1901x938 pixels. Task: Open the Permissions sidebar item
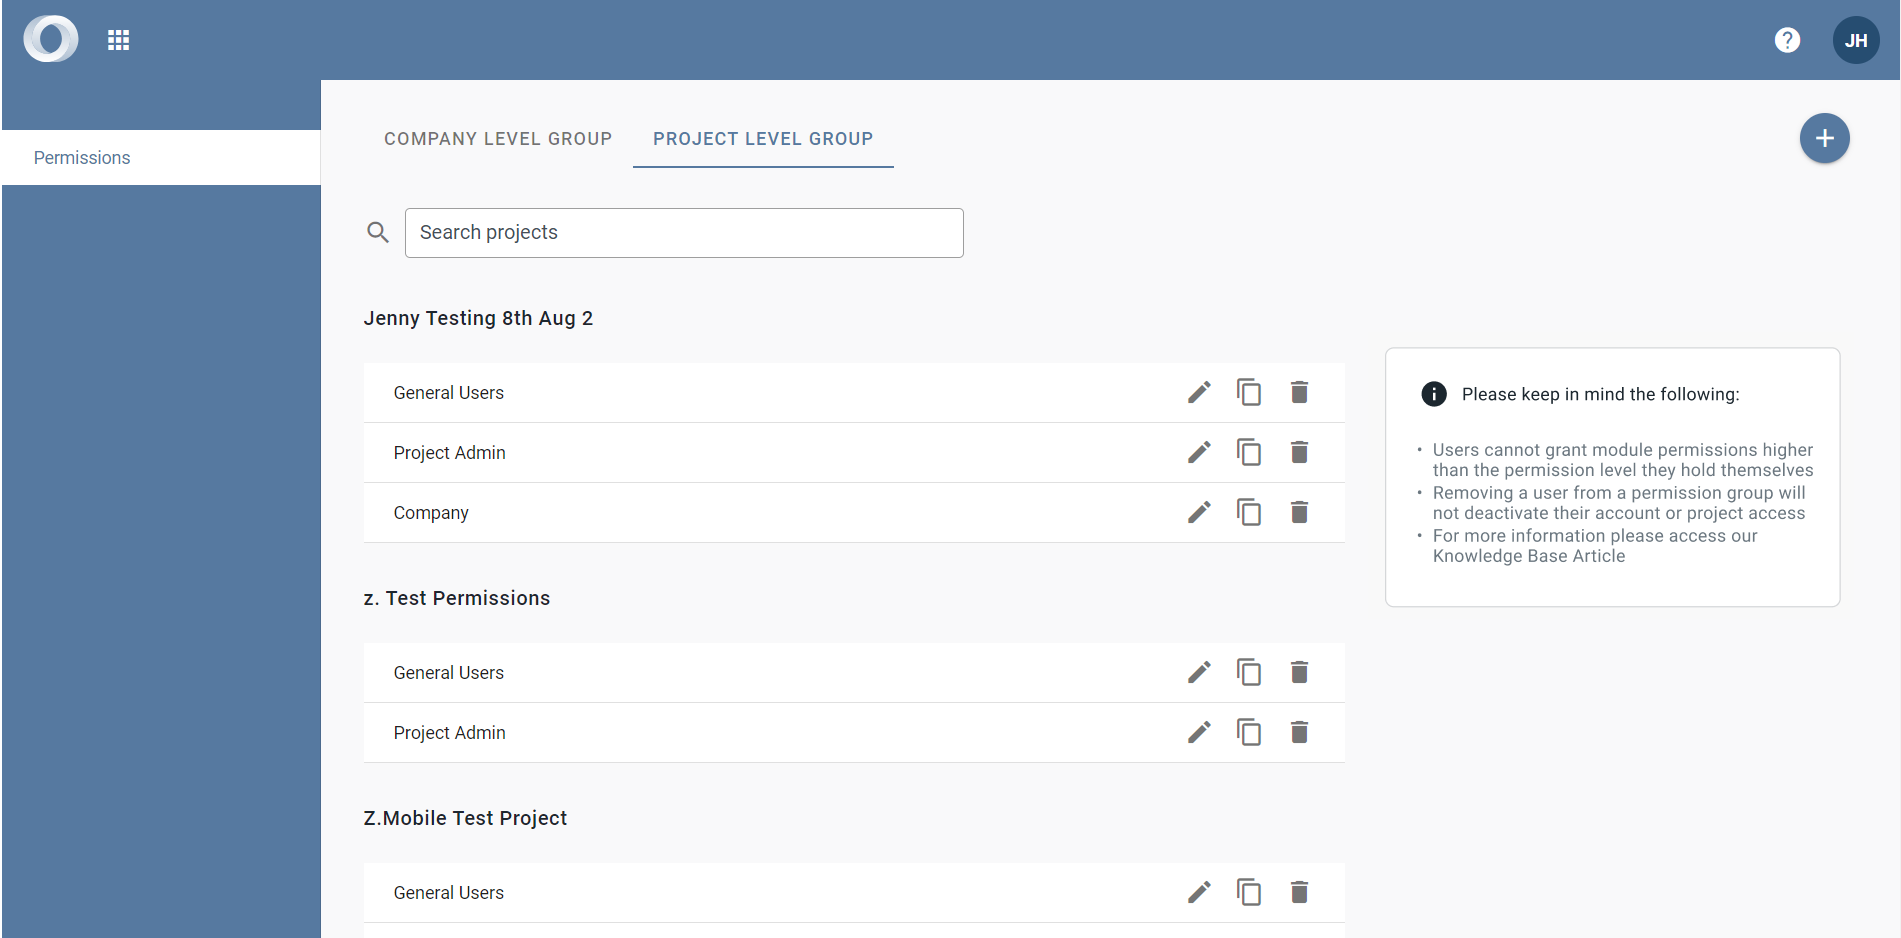point(82,157)
